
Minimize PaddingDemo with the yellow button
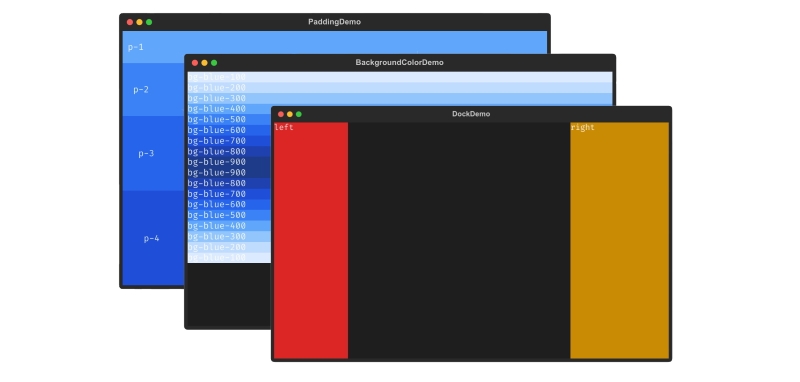click(139, 22)
